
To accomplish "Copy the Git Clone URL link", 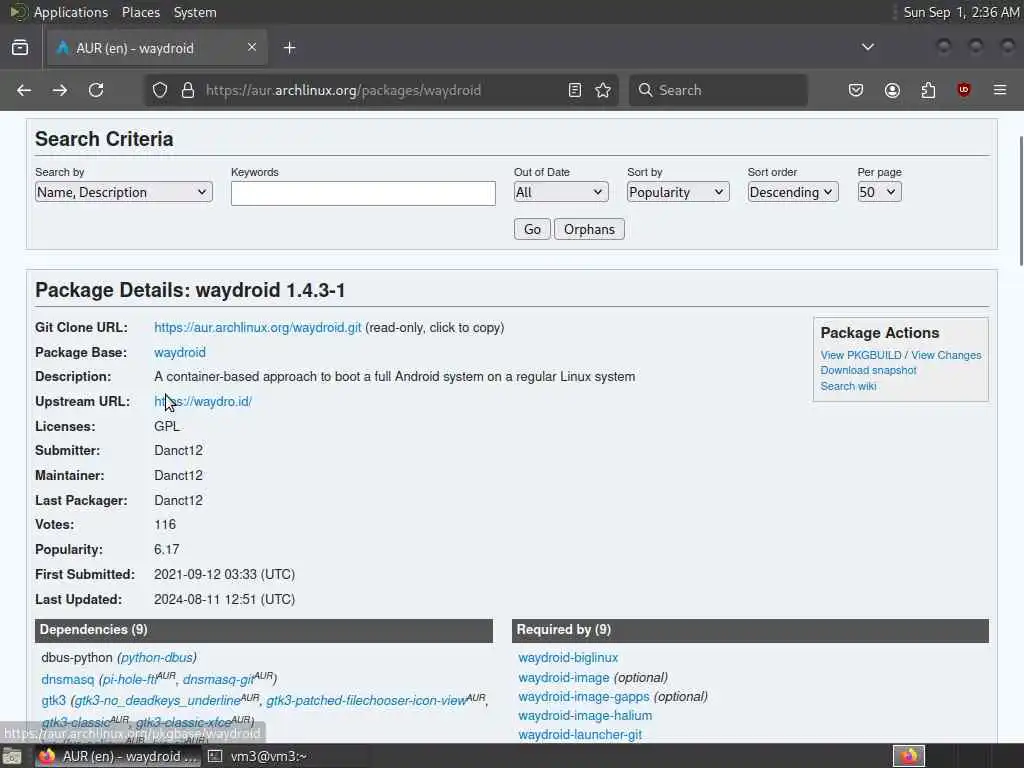I will 257,328.
